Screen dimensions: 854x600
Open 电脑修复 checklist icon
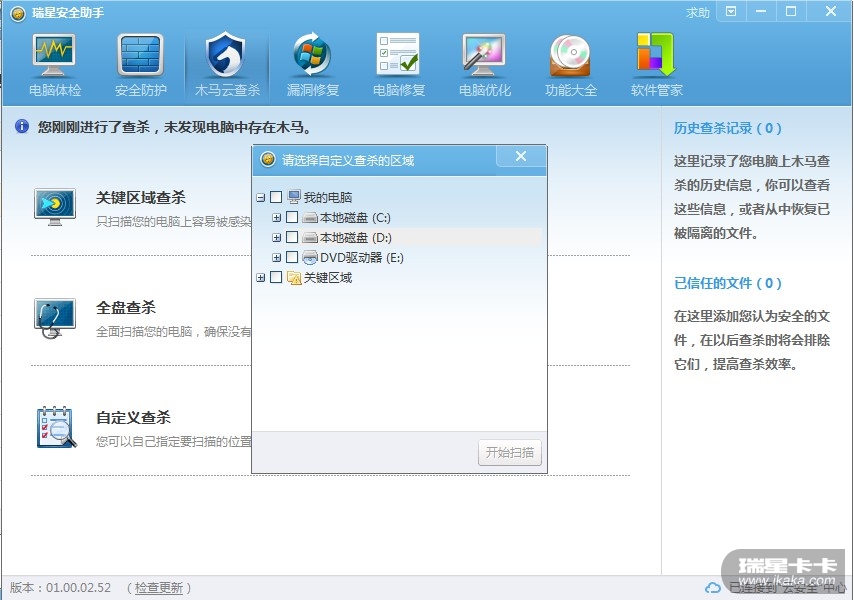click(398, 54)
